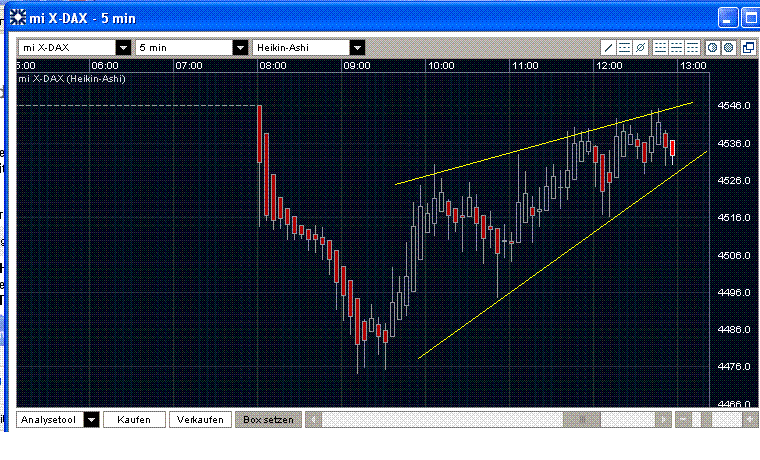
Task: Click the 4546.0 price axis label
Action: [734, 106]
